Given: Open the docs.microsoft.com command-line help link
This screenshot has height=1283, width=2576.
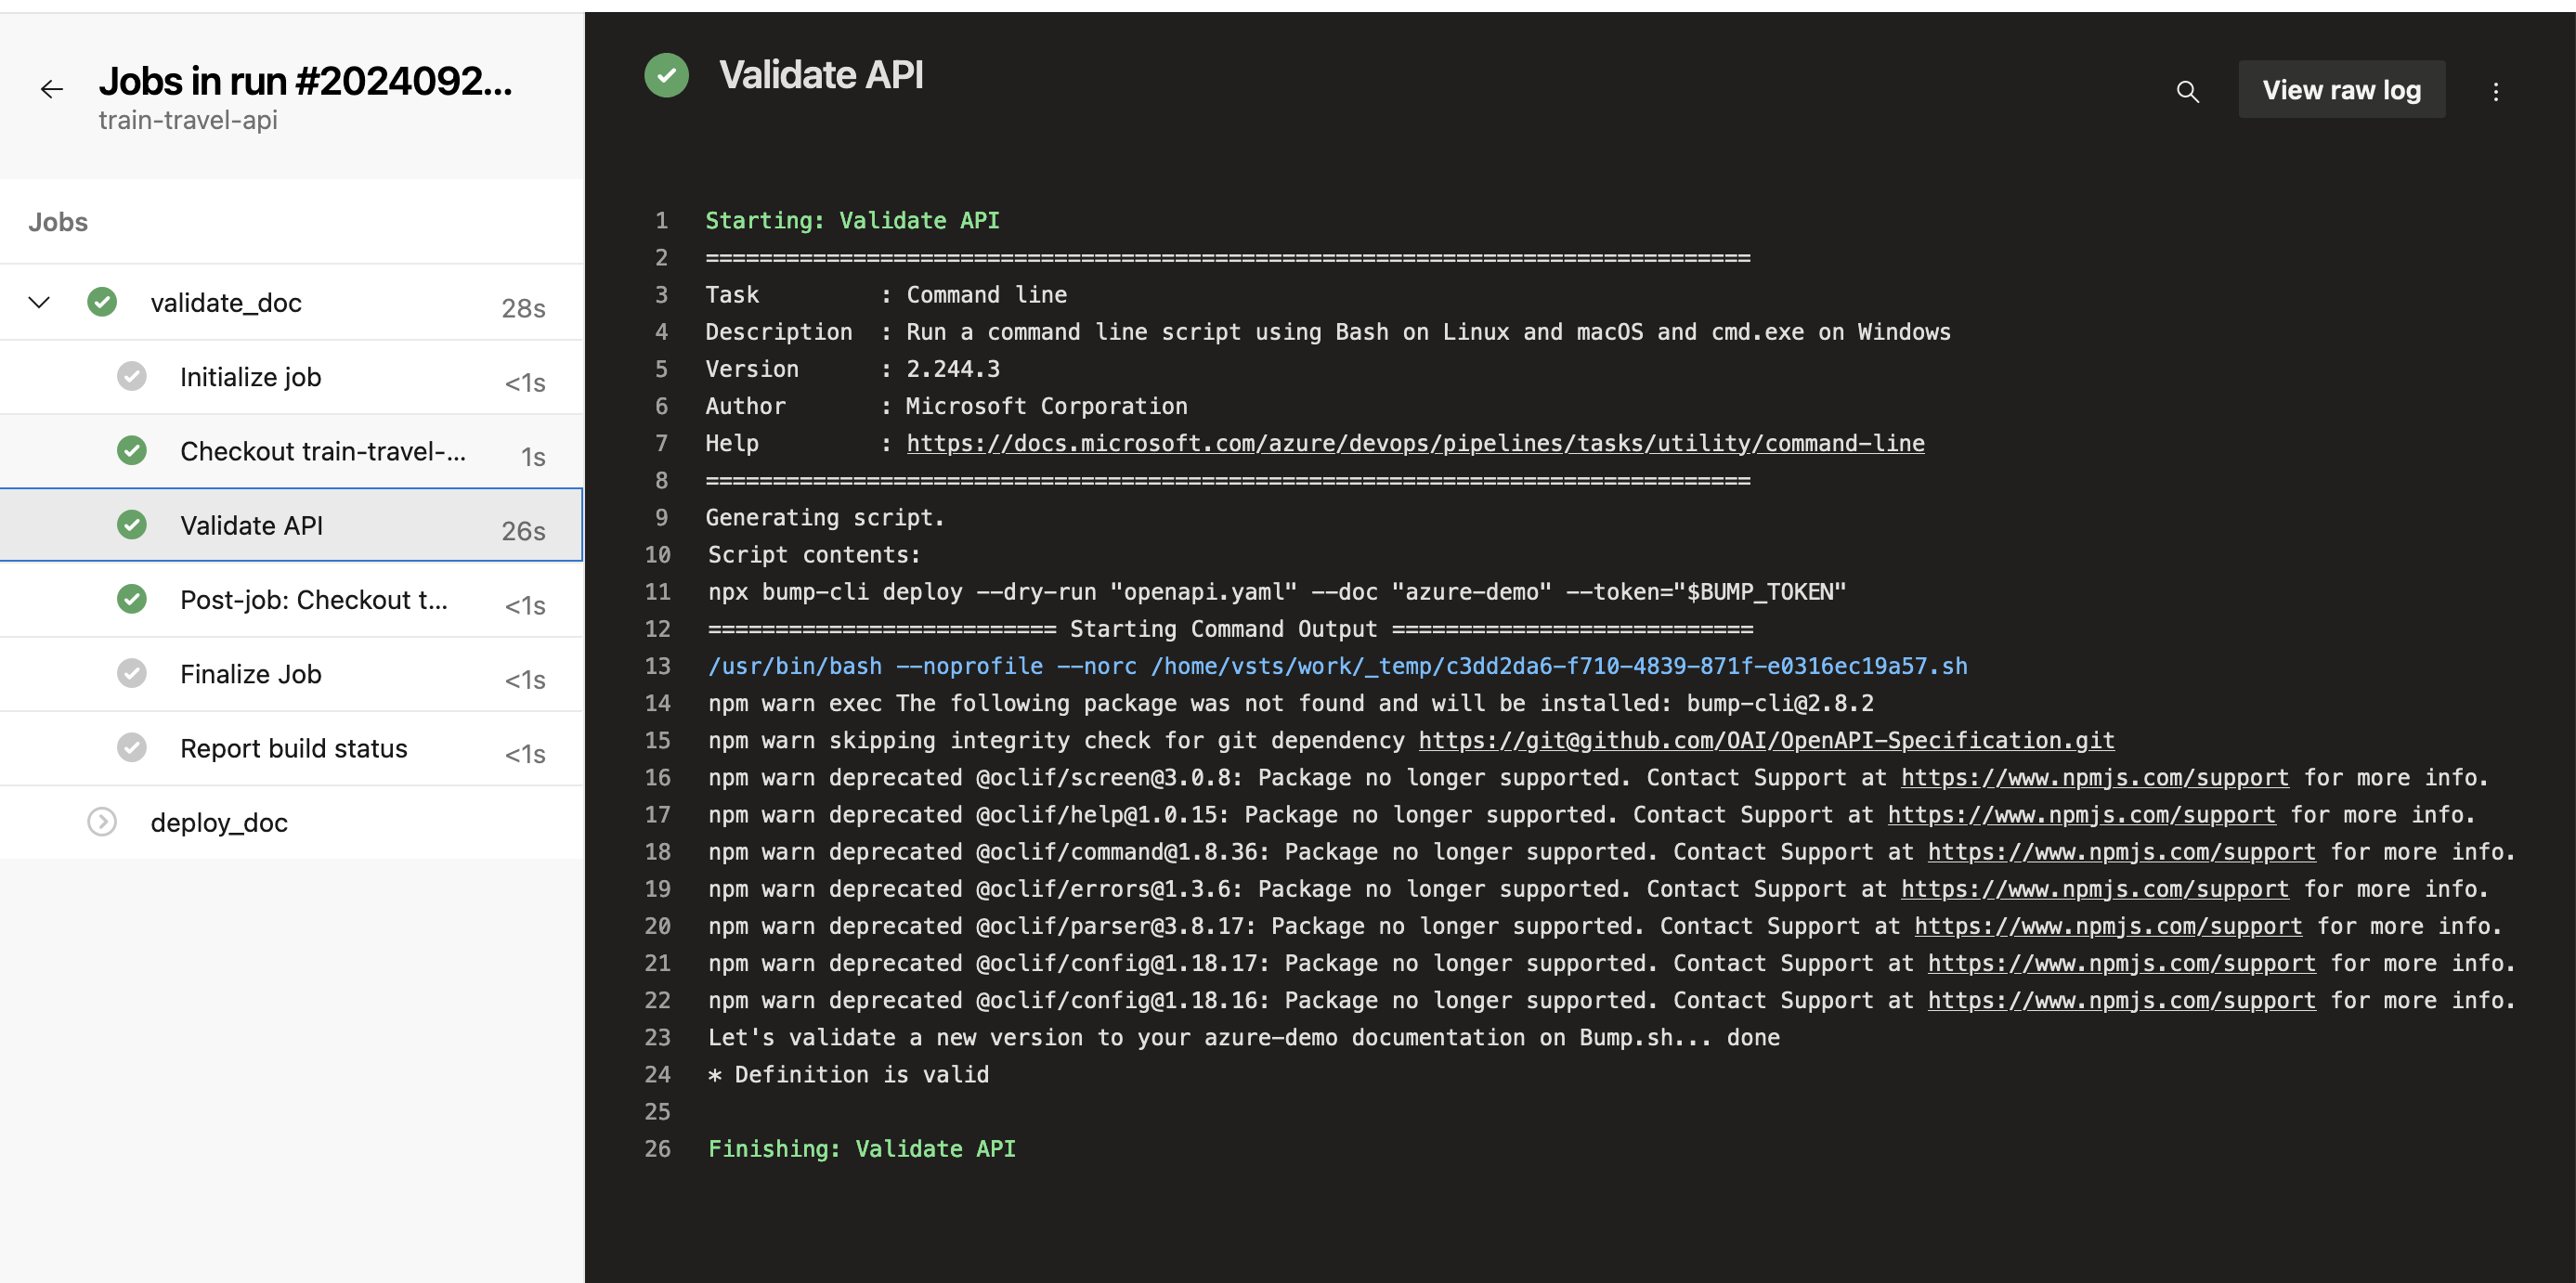Looking at the screenshot, I should click(1414, 443).
